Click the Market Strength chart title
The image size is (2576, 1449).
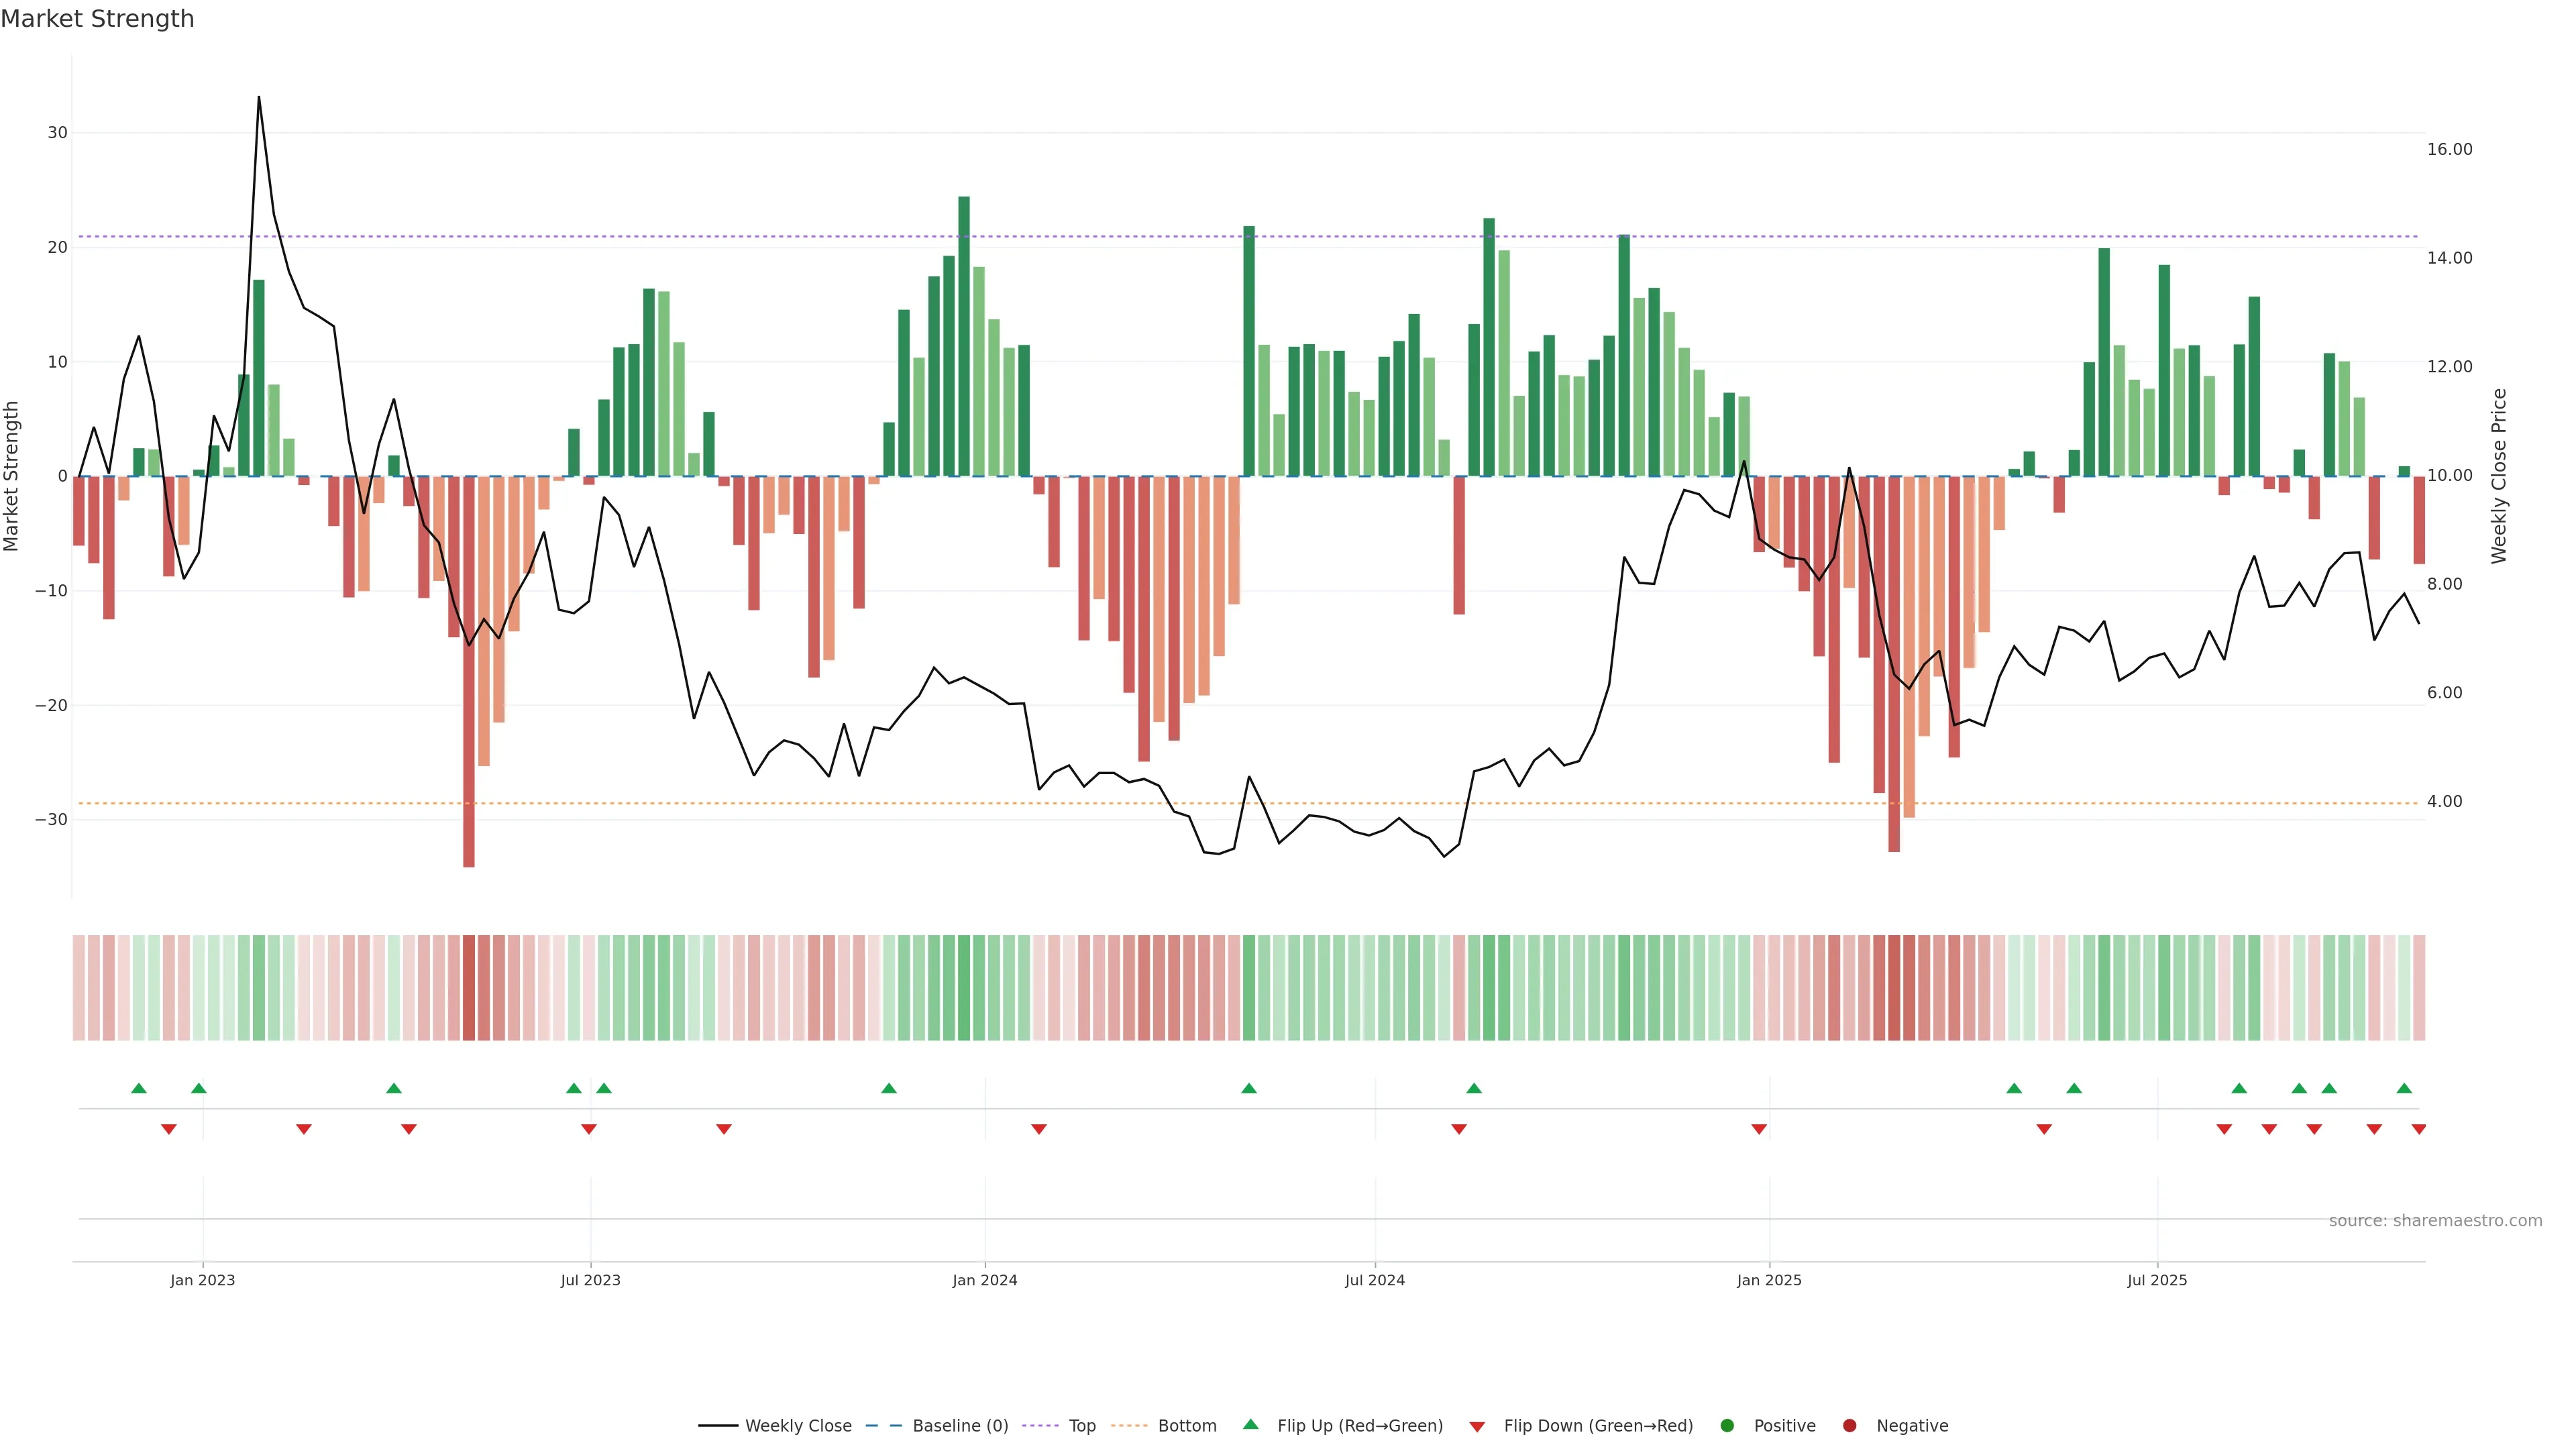(x=98, y=19)
